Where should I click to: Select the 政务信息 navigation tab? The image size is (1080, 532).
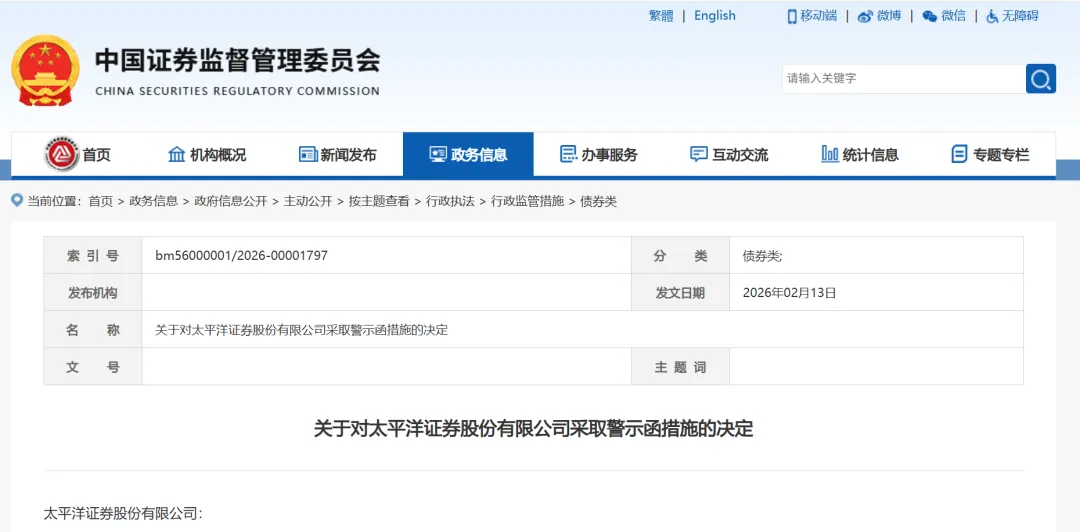point(468,154)
